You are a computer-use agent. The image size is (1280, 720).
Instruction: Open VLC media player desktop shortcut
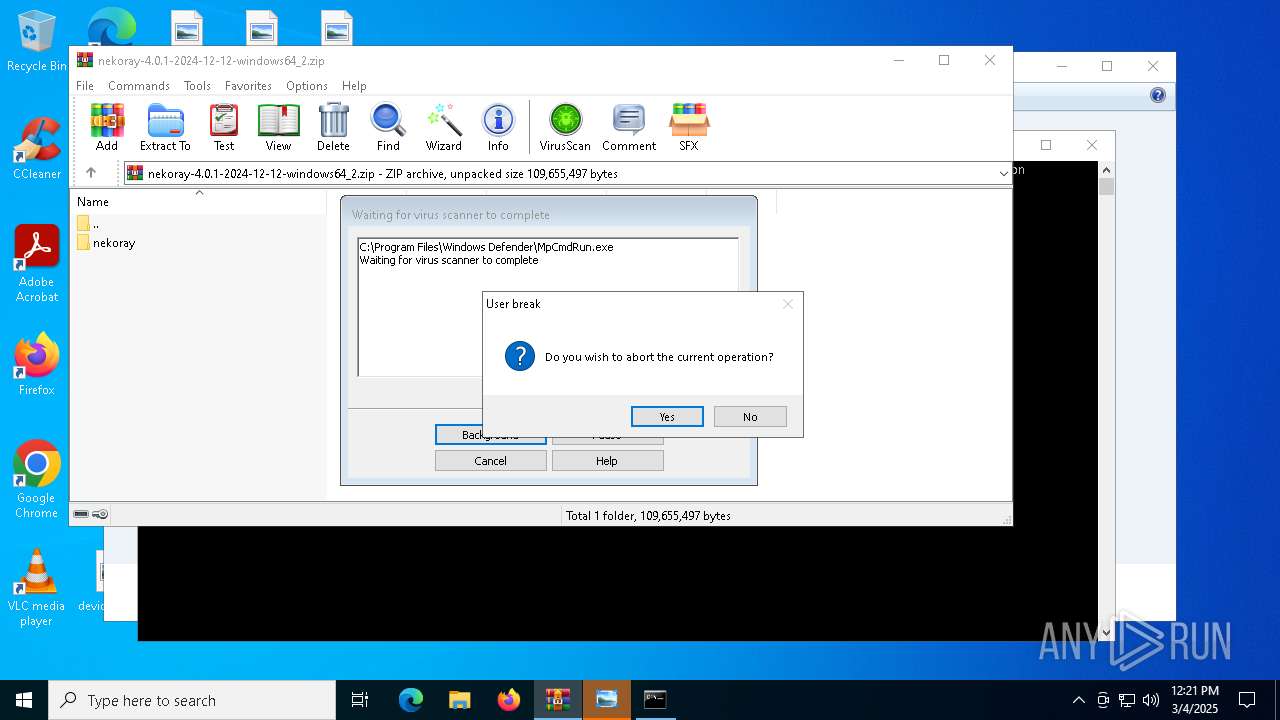pyautogui.click(x=37, y=588)
